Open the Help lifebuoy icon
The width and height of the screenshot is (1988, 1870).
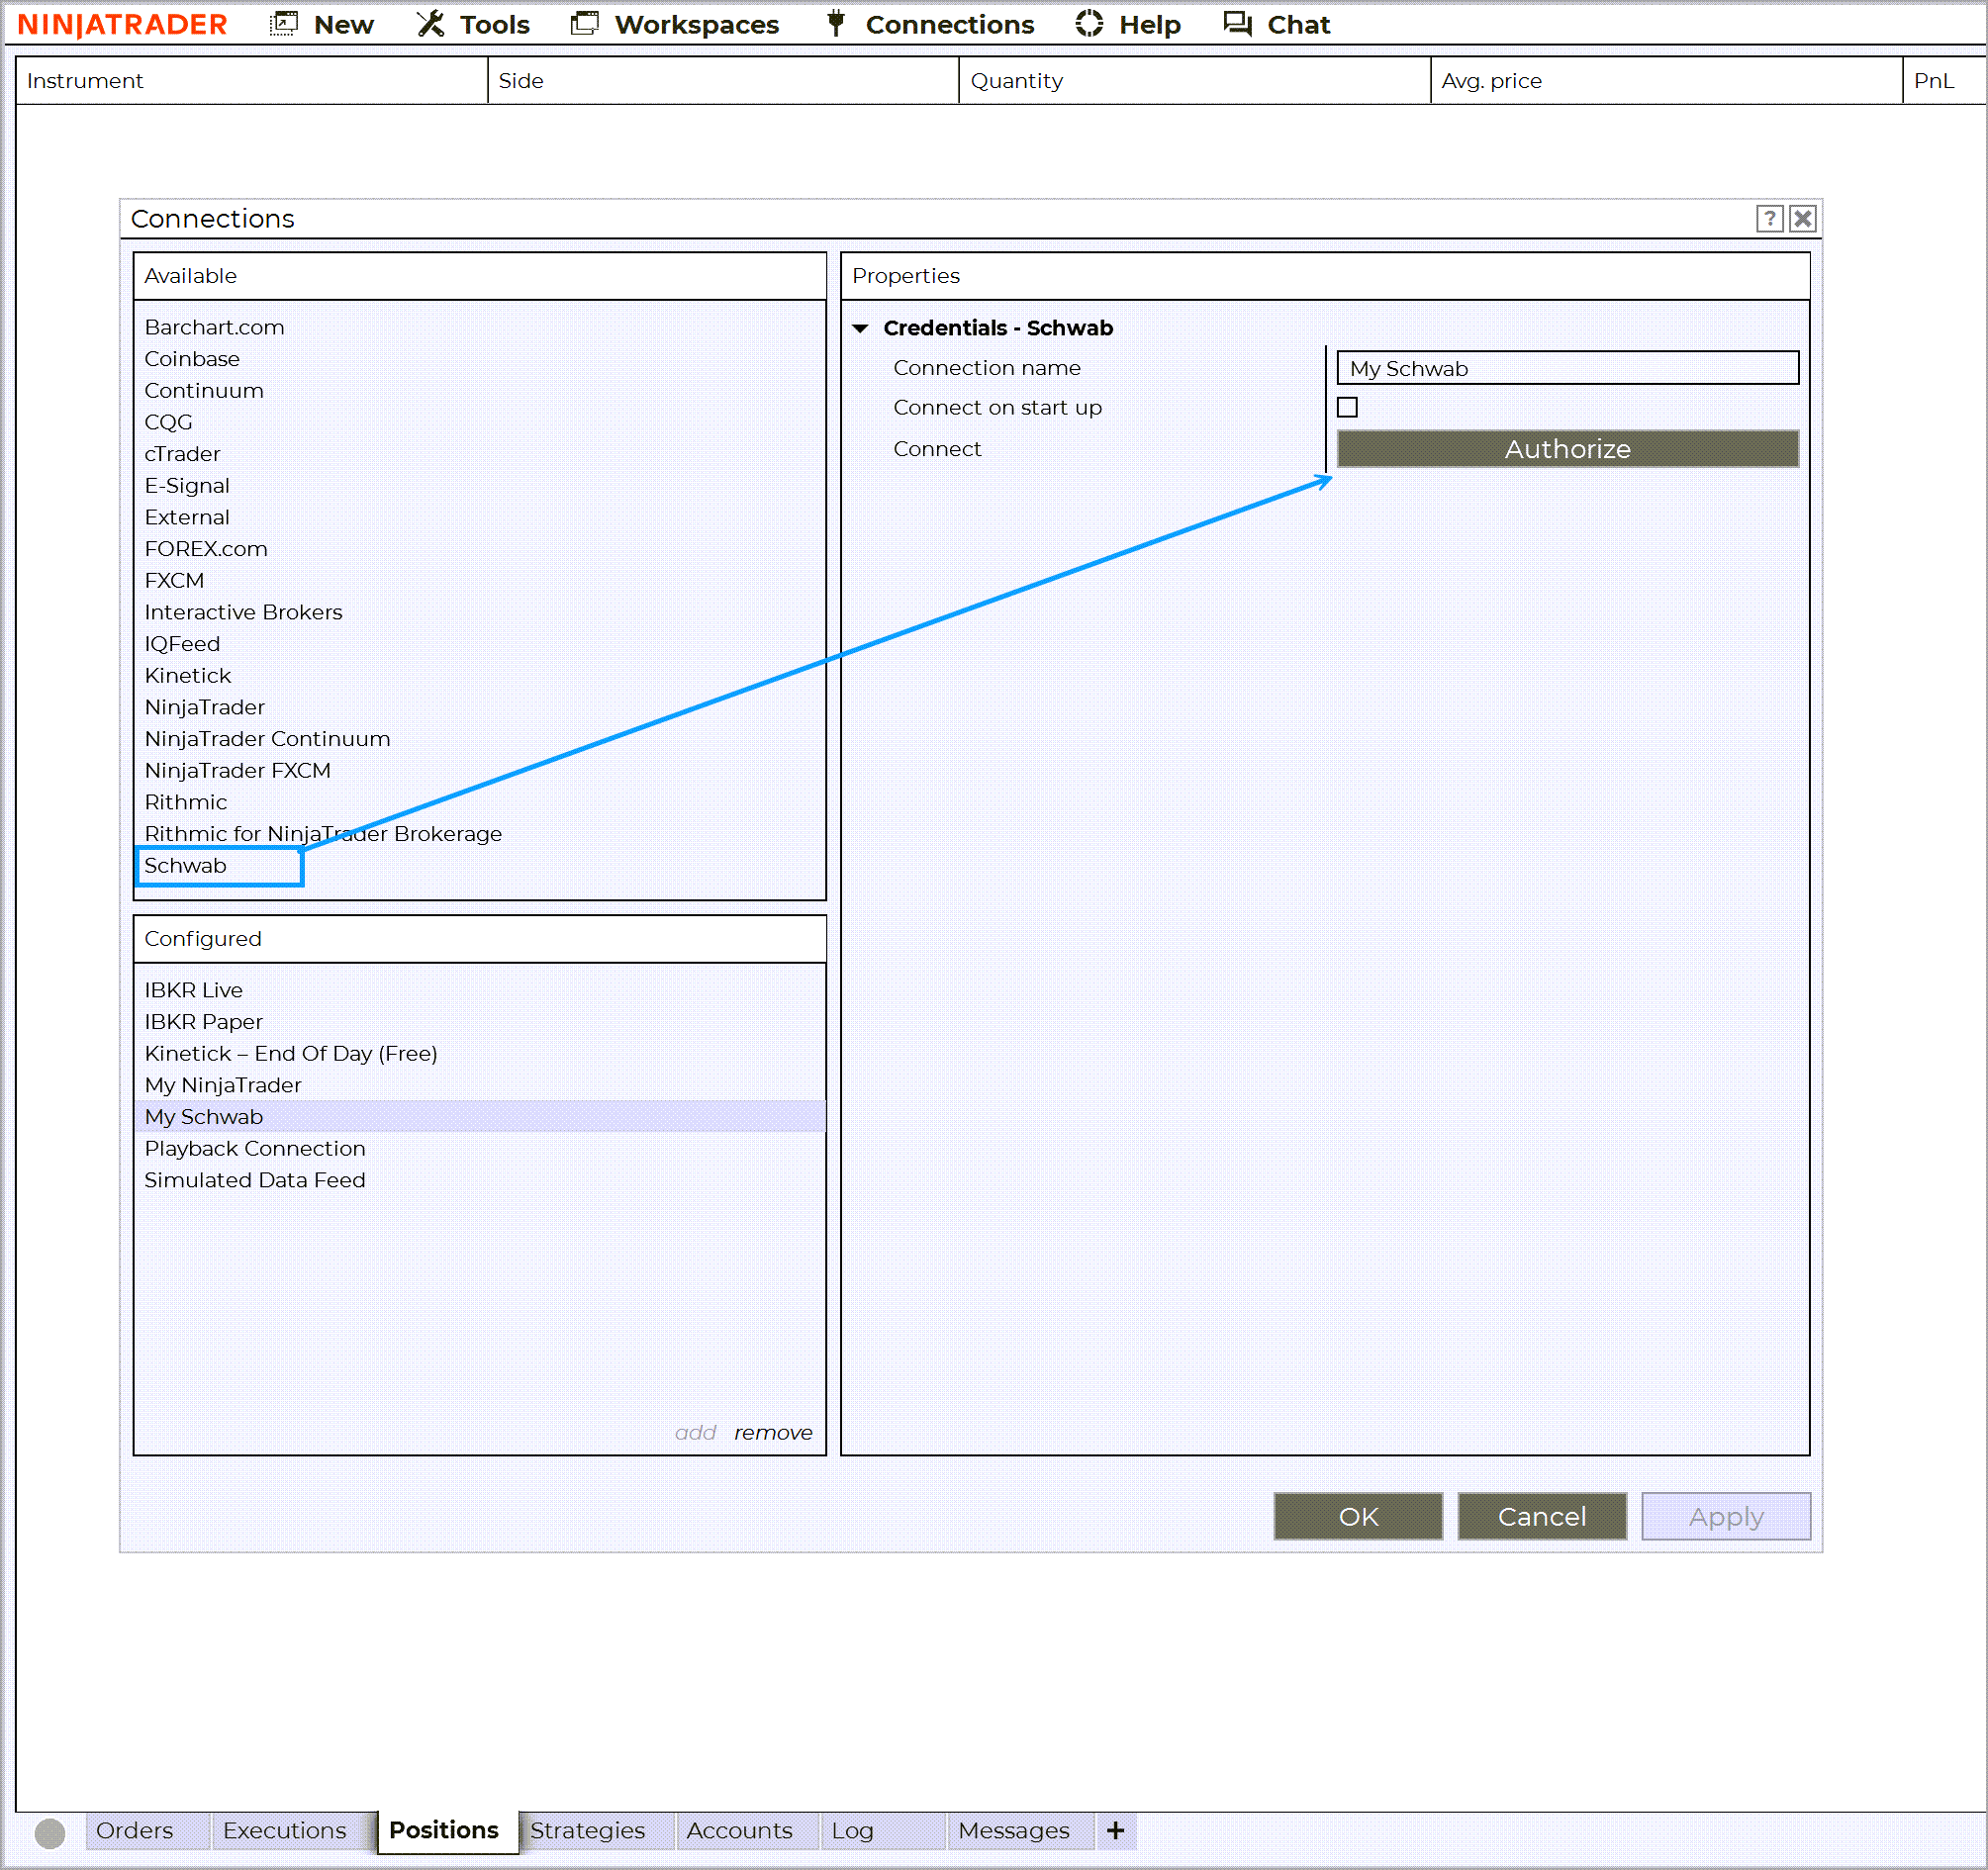(1089, 24)
